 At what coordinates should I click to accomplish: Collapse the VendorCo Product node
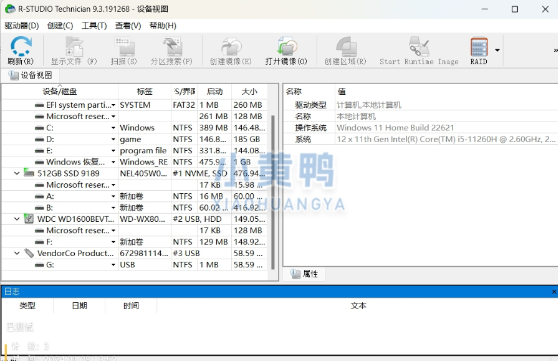tap(17, 253)
